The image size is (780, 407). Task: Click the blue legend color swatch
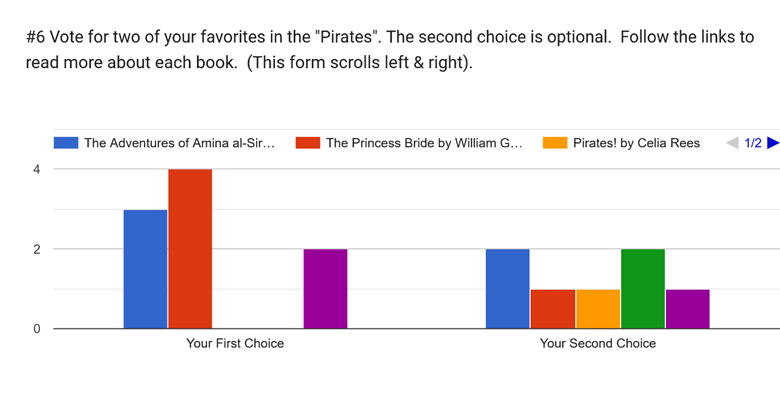pos(66,143)
